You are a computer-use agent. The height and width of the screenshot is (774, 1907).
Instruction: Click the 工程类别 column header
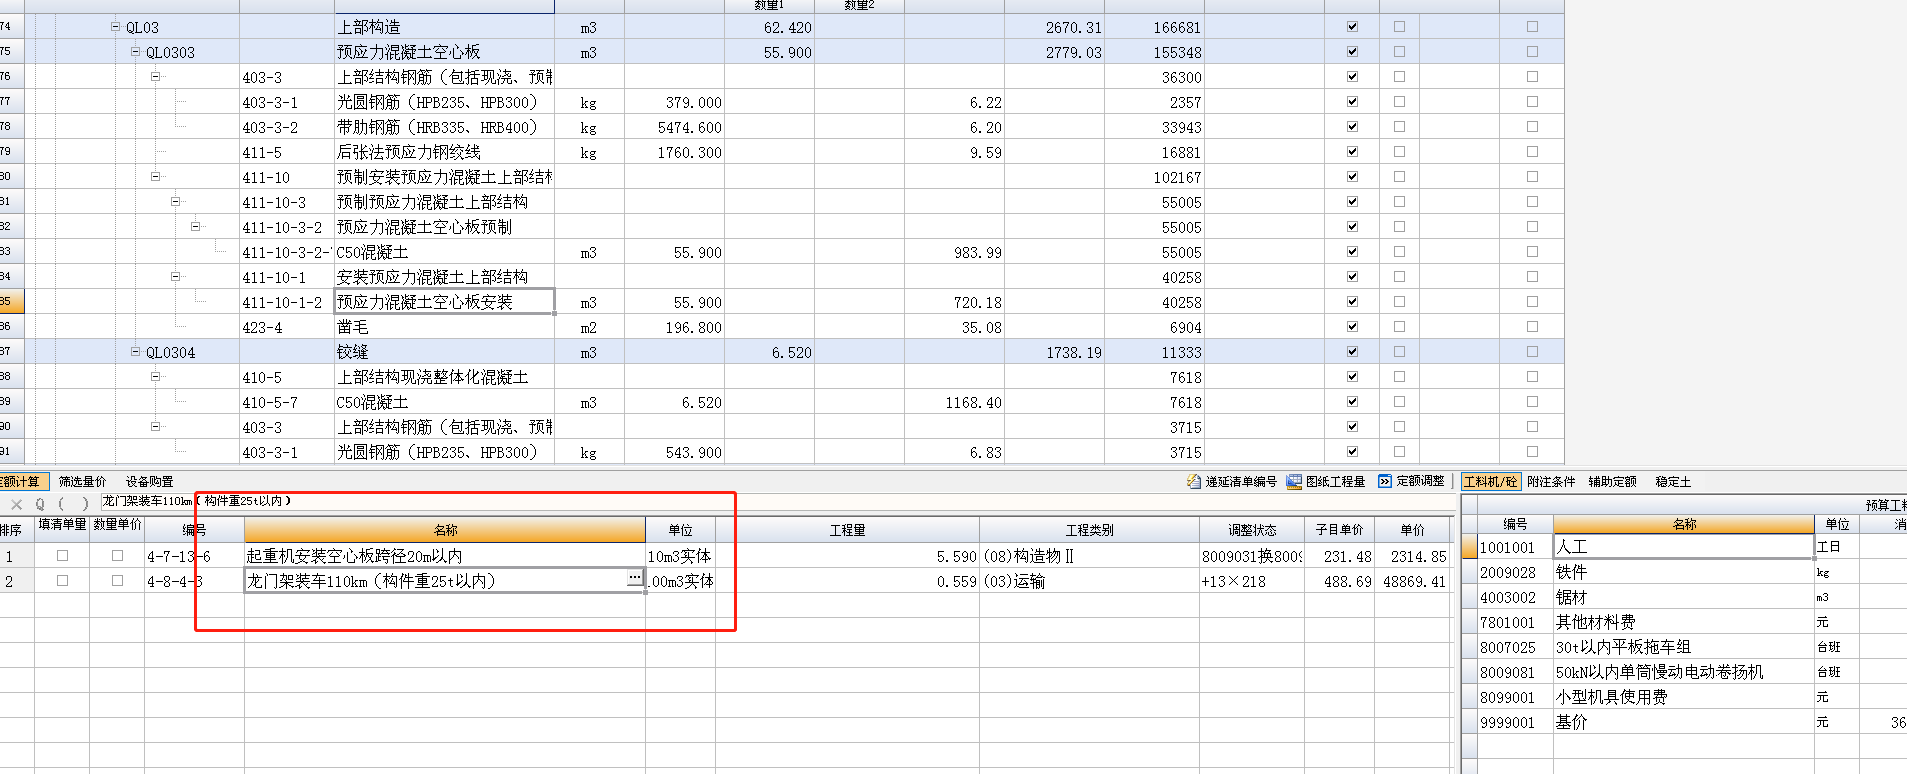click(1089, 530)
